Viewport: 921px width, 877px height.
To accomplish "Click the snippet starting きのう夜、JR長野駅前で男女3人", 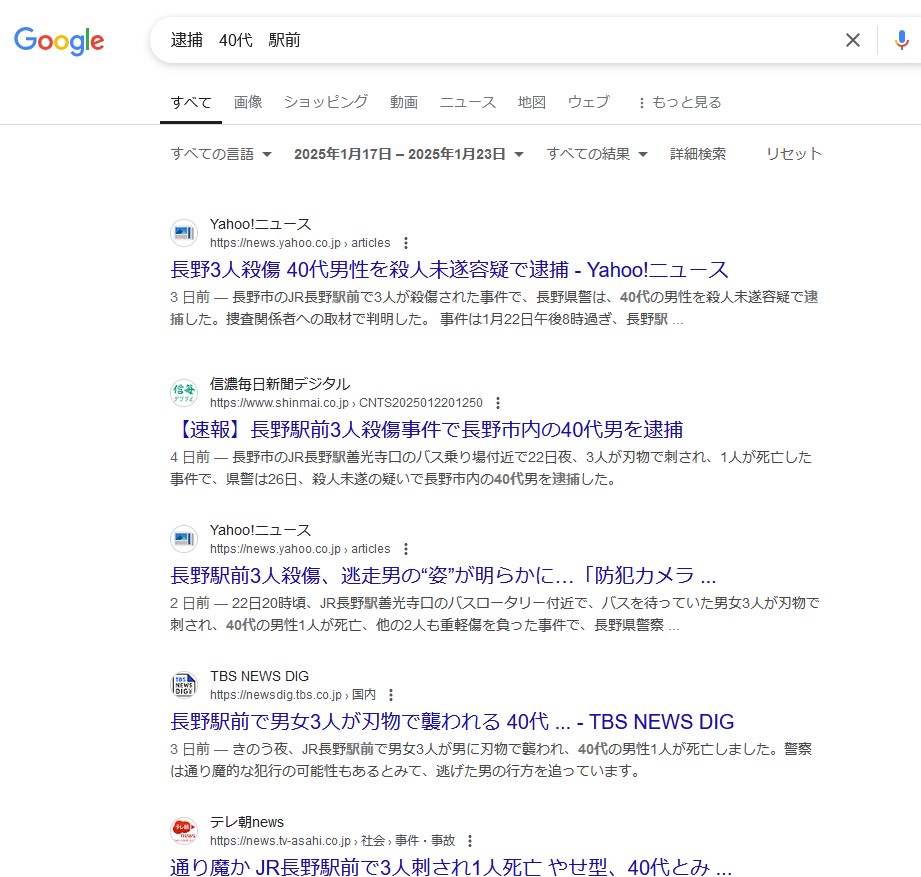I will coord(491,760).
